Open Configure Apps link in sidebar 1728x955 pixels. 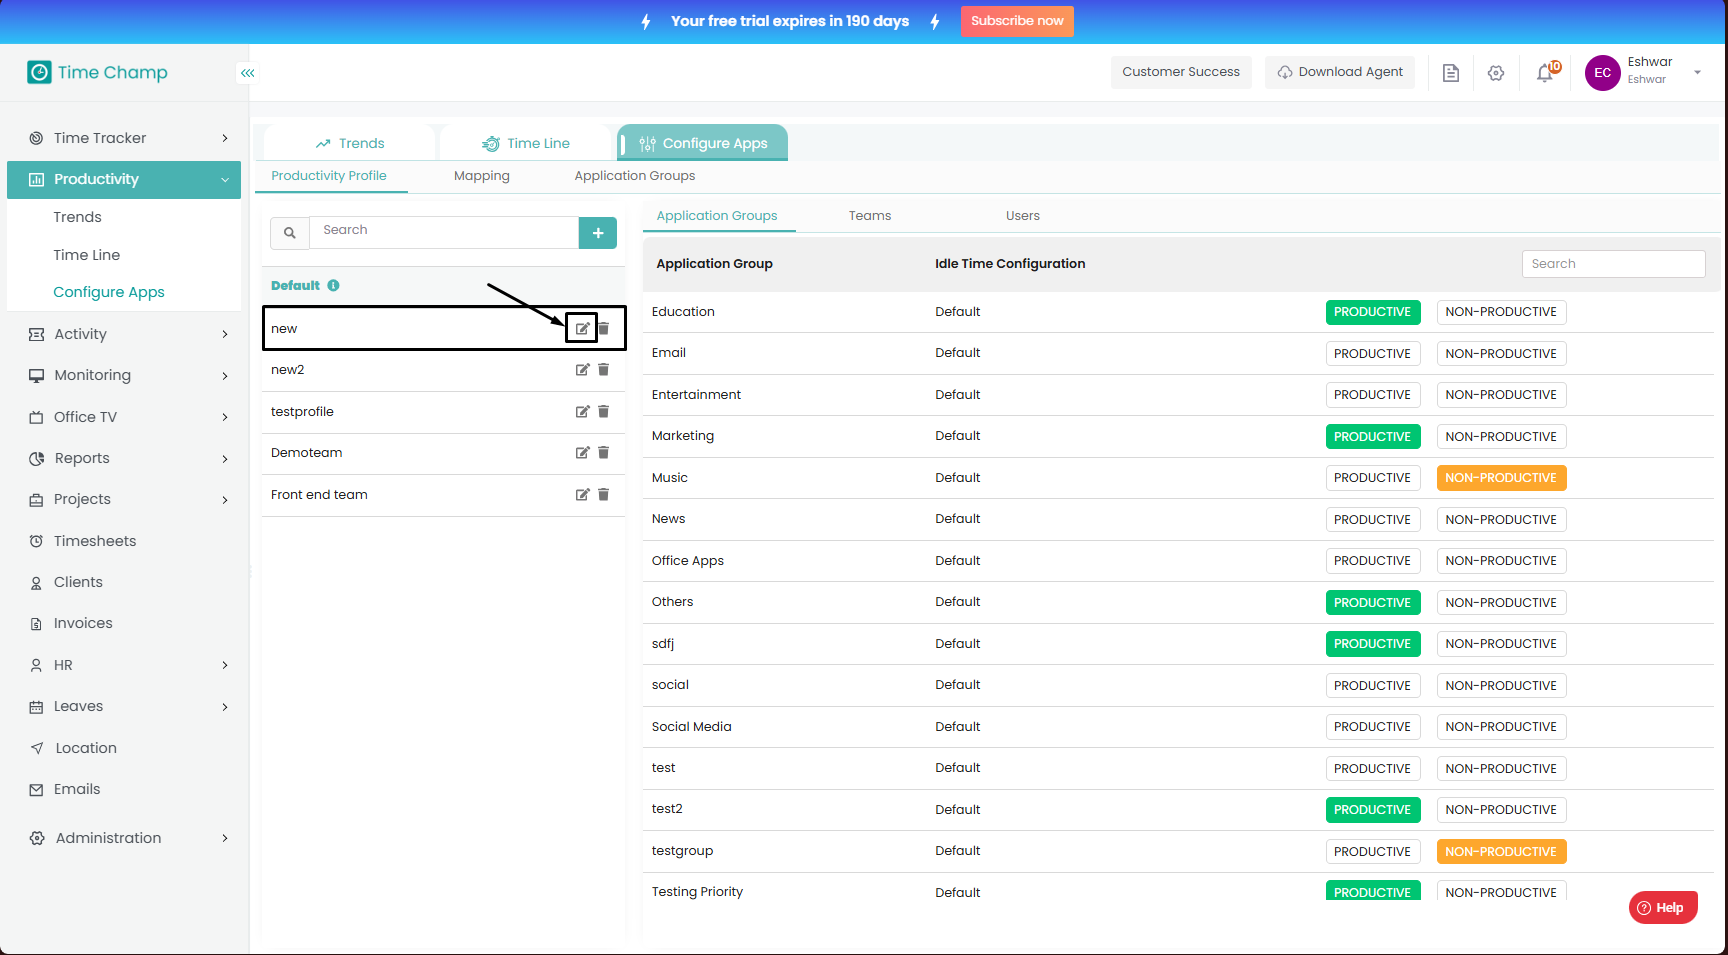point(109,292)
